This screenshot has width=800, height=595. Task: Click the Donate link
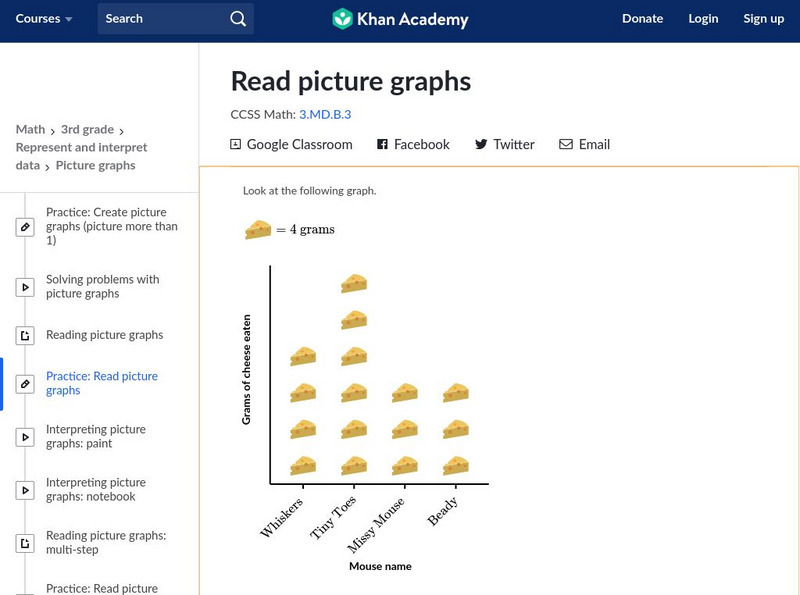click(x=642, y=19)
